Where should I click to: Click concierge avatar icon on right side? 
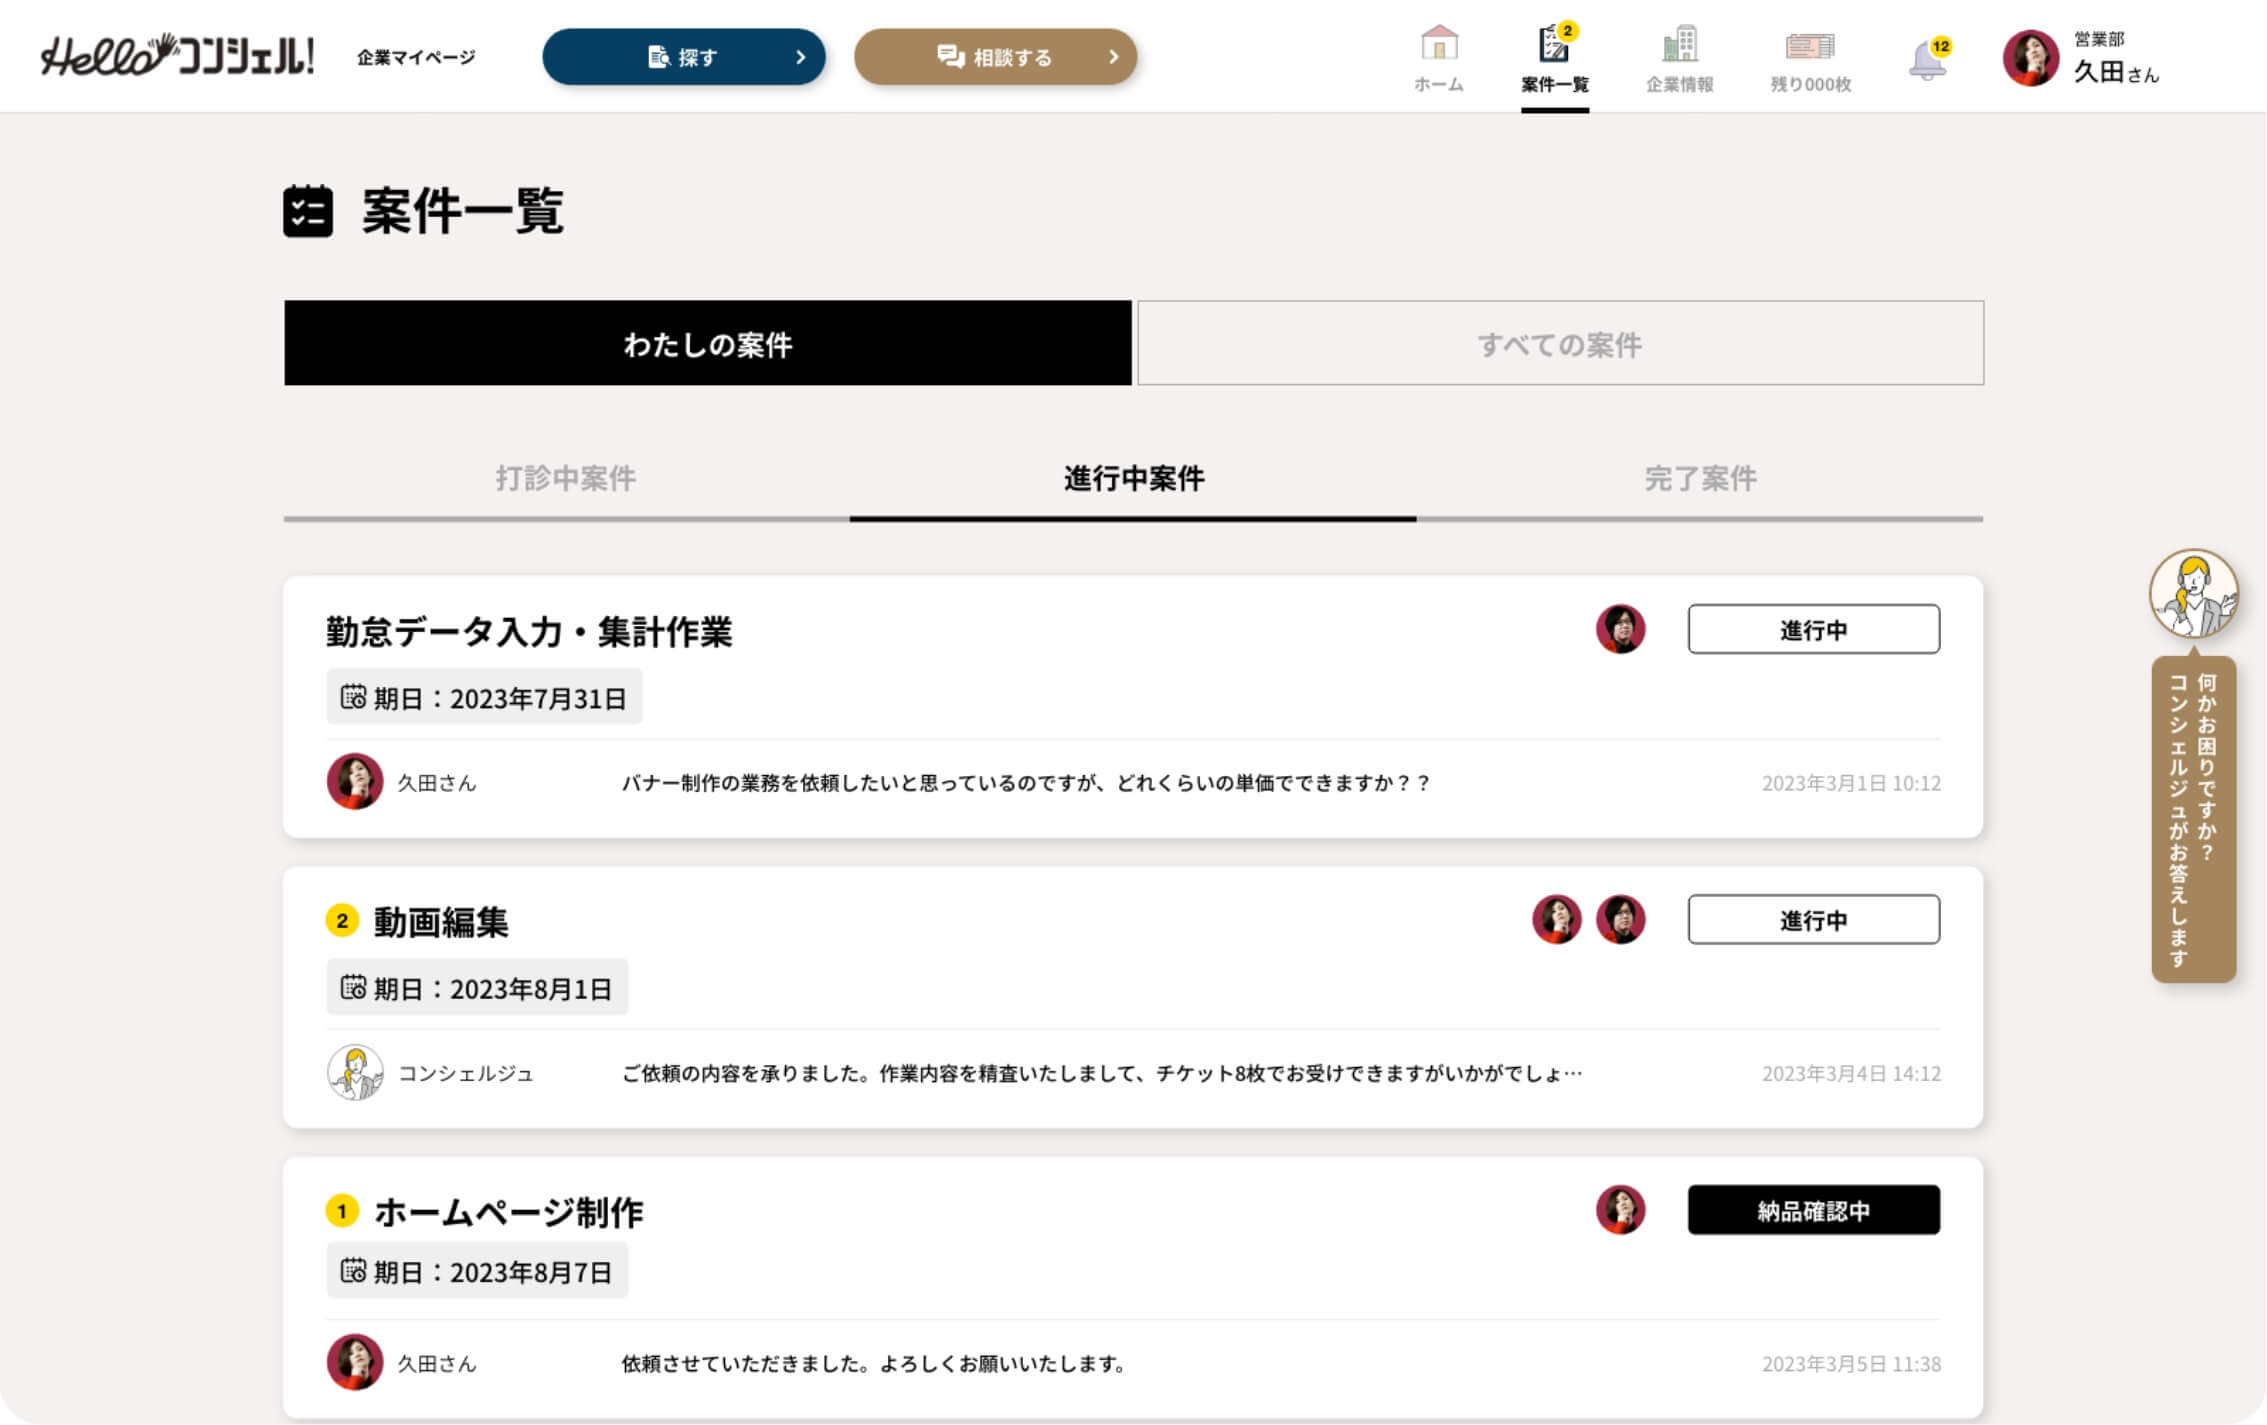[2193, 594]
